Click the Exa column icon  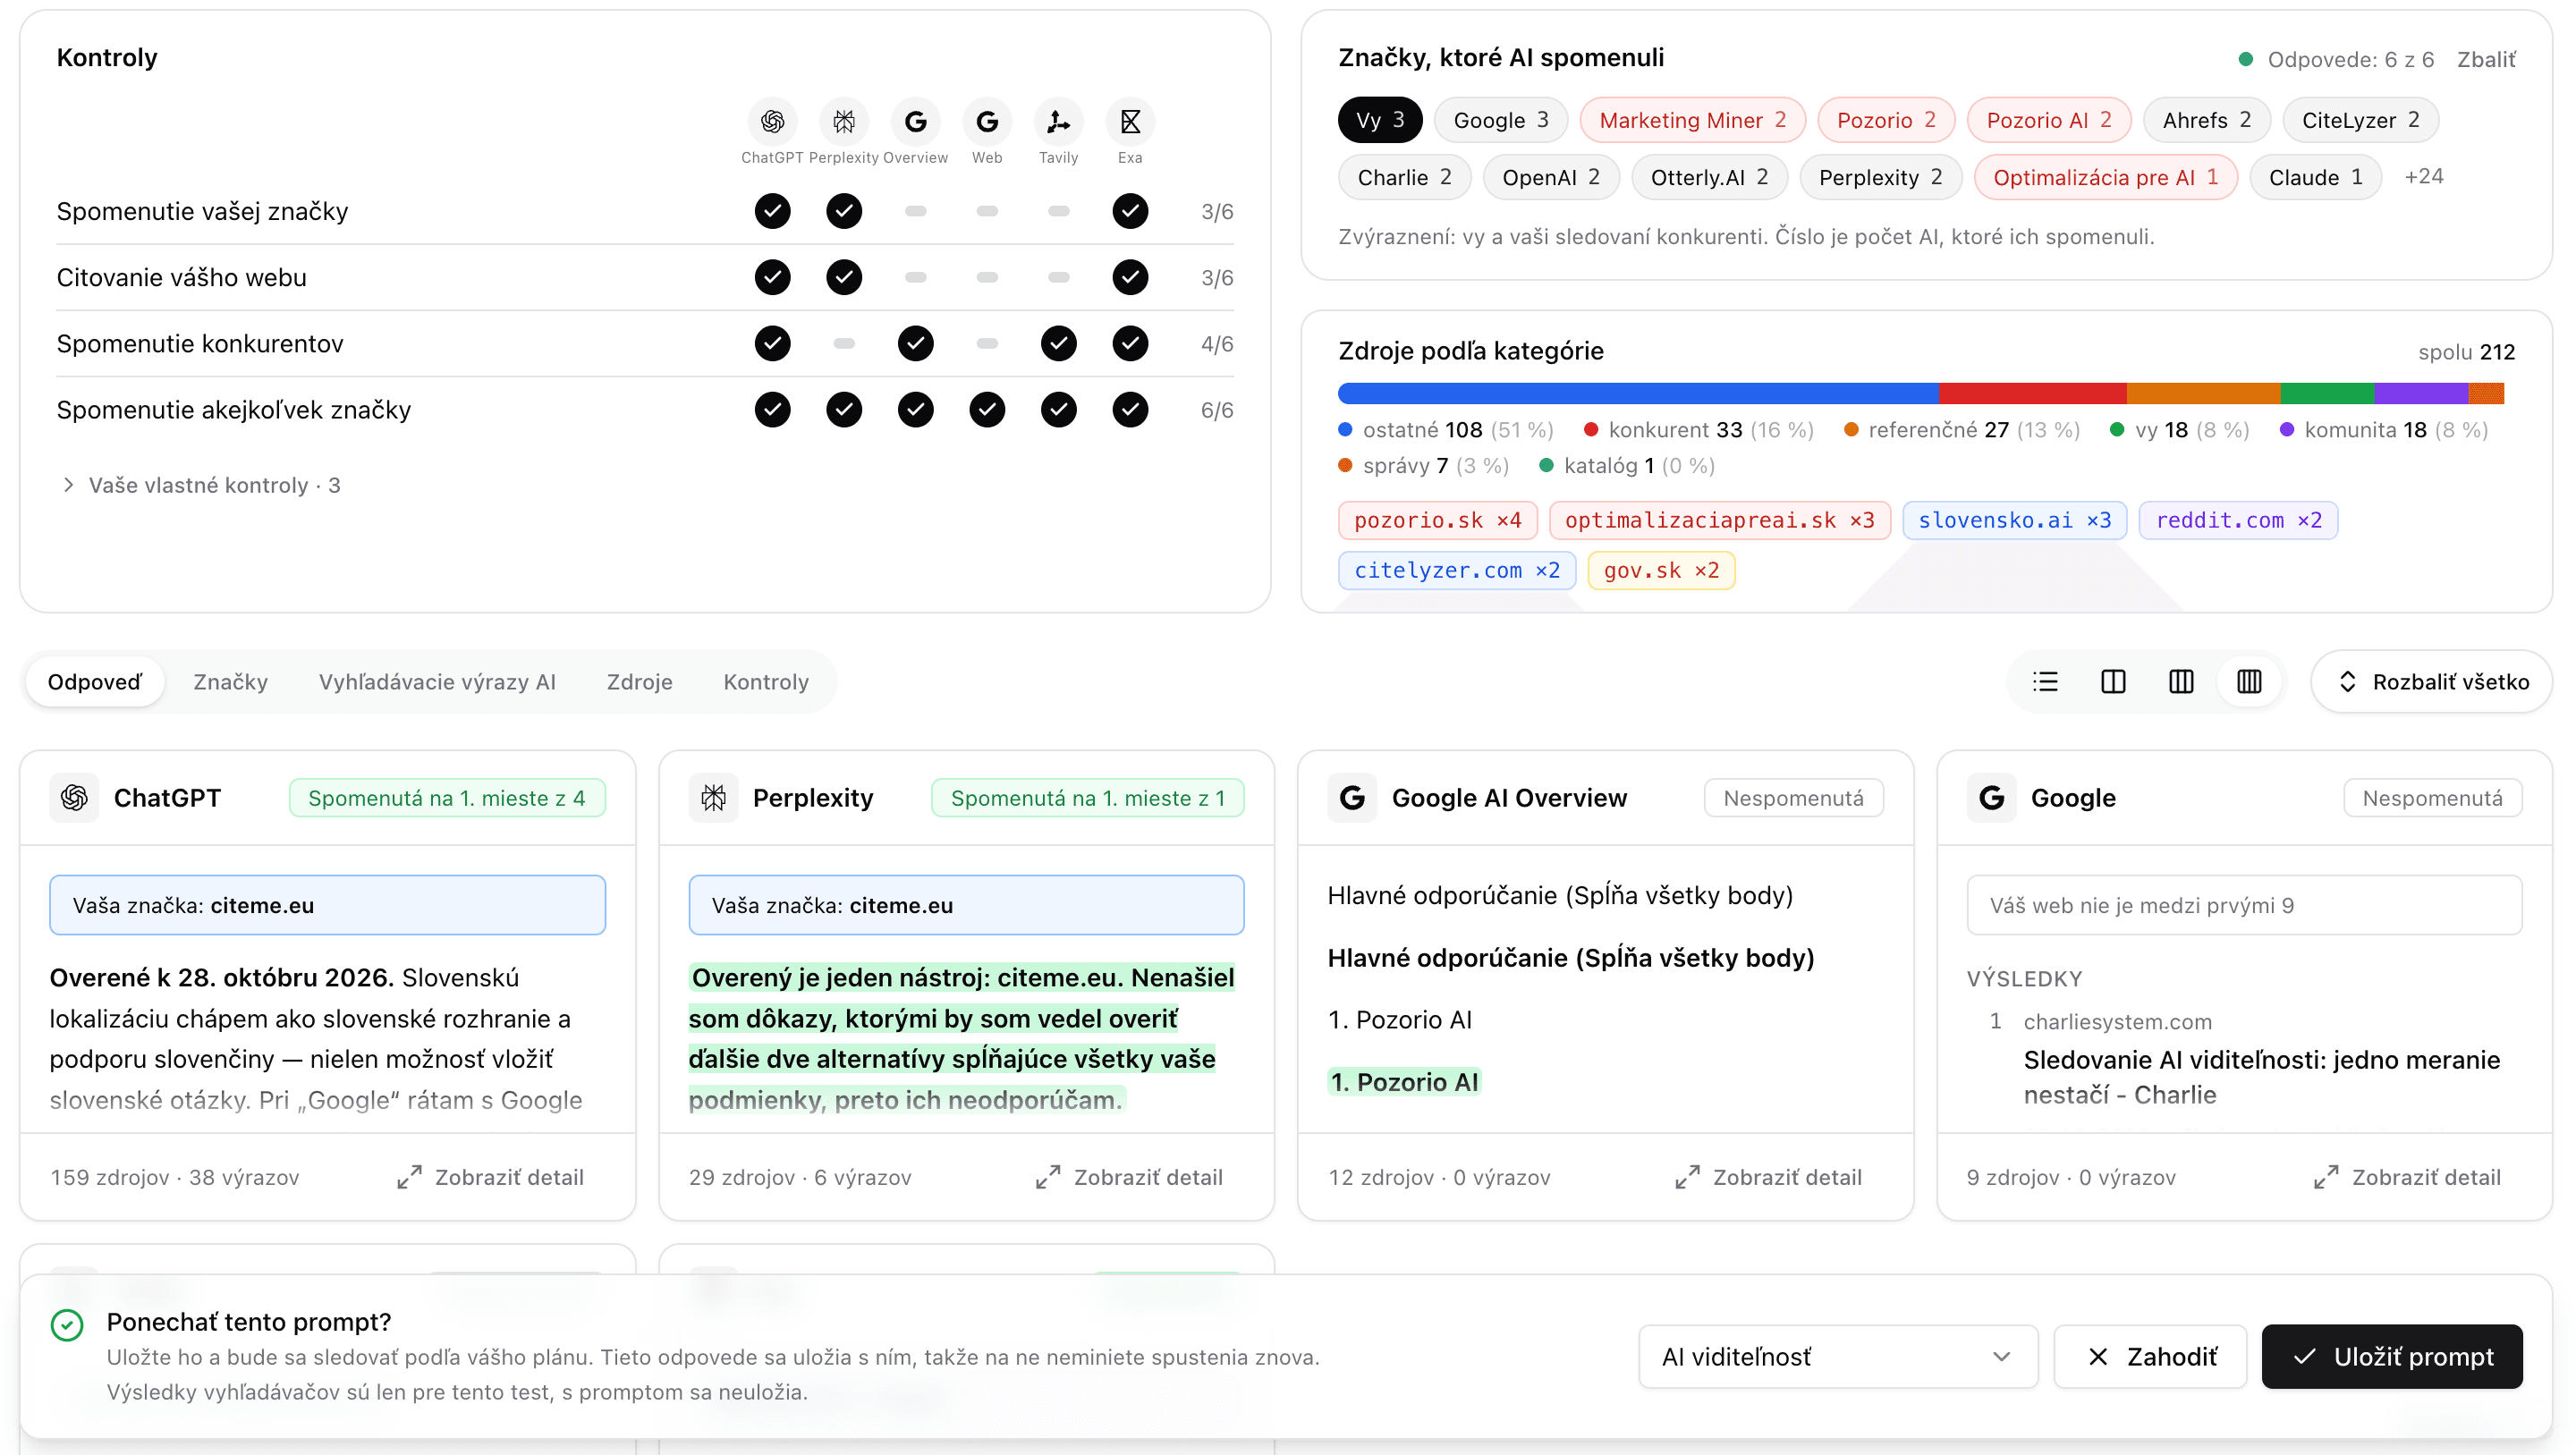click(x=1130, y=122)
